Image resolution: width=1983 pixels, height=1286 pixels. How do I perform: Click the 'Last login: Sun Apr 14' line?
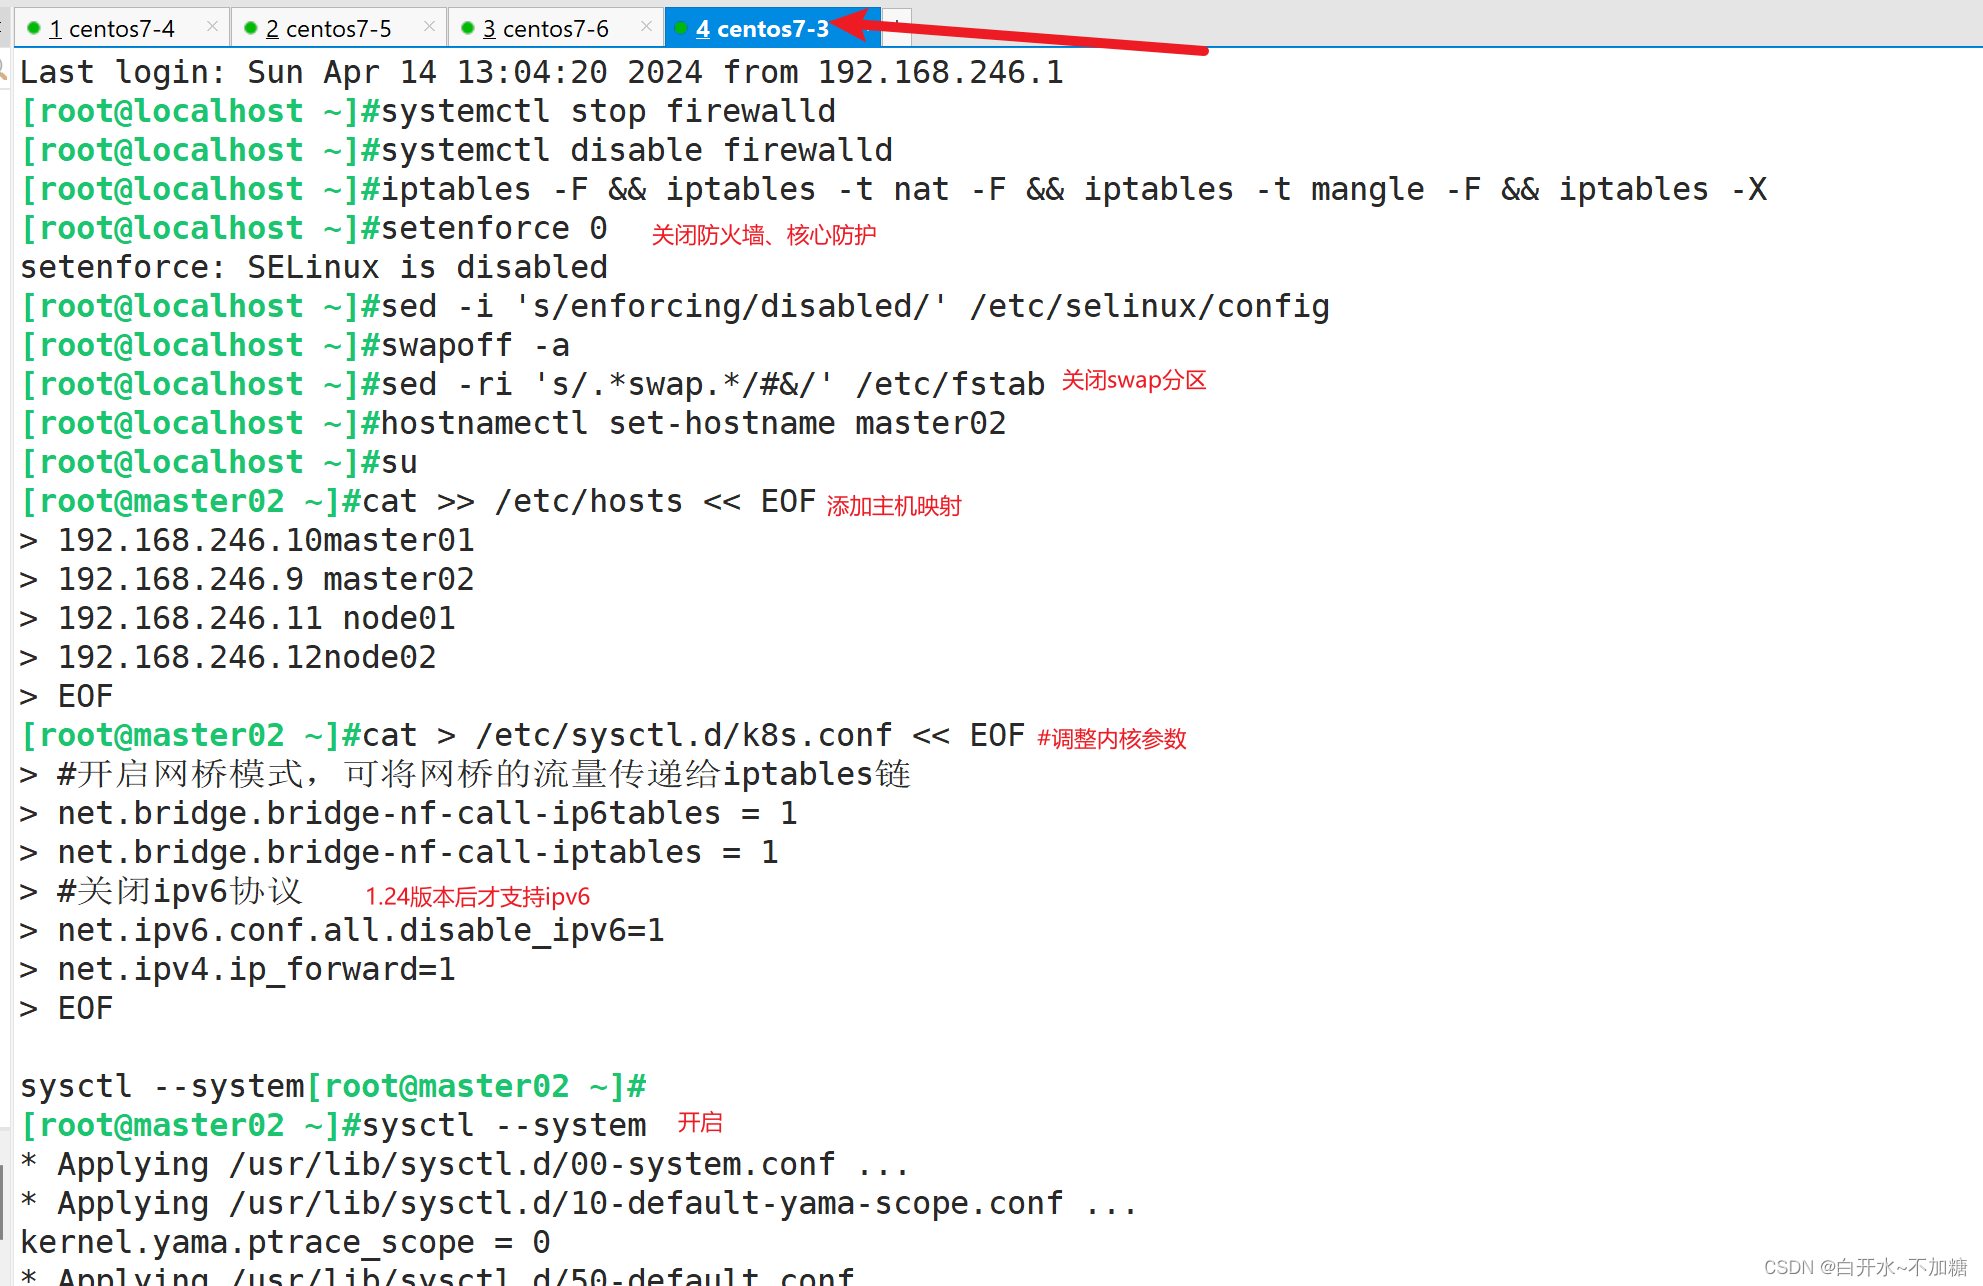coord(542,72)
